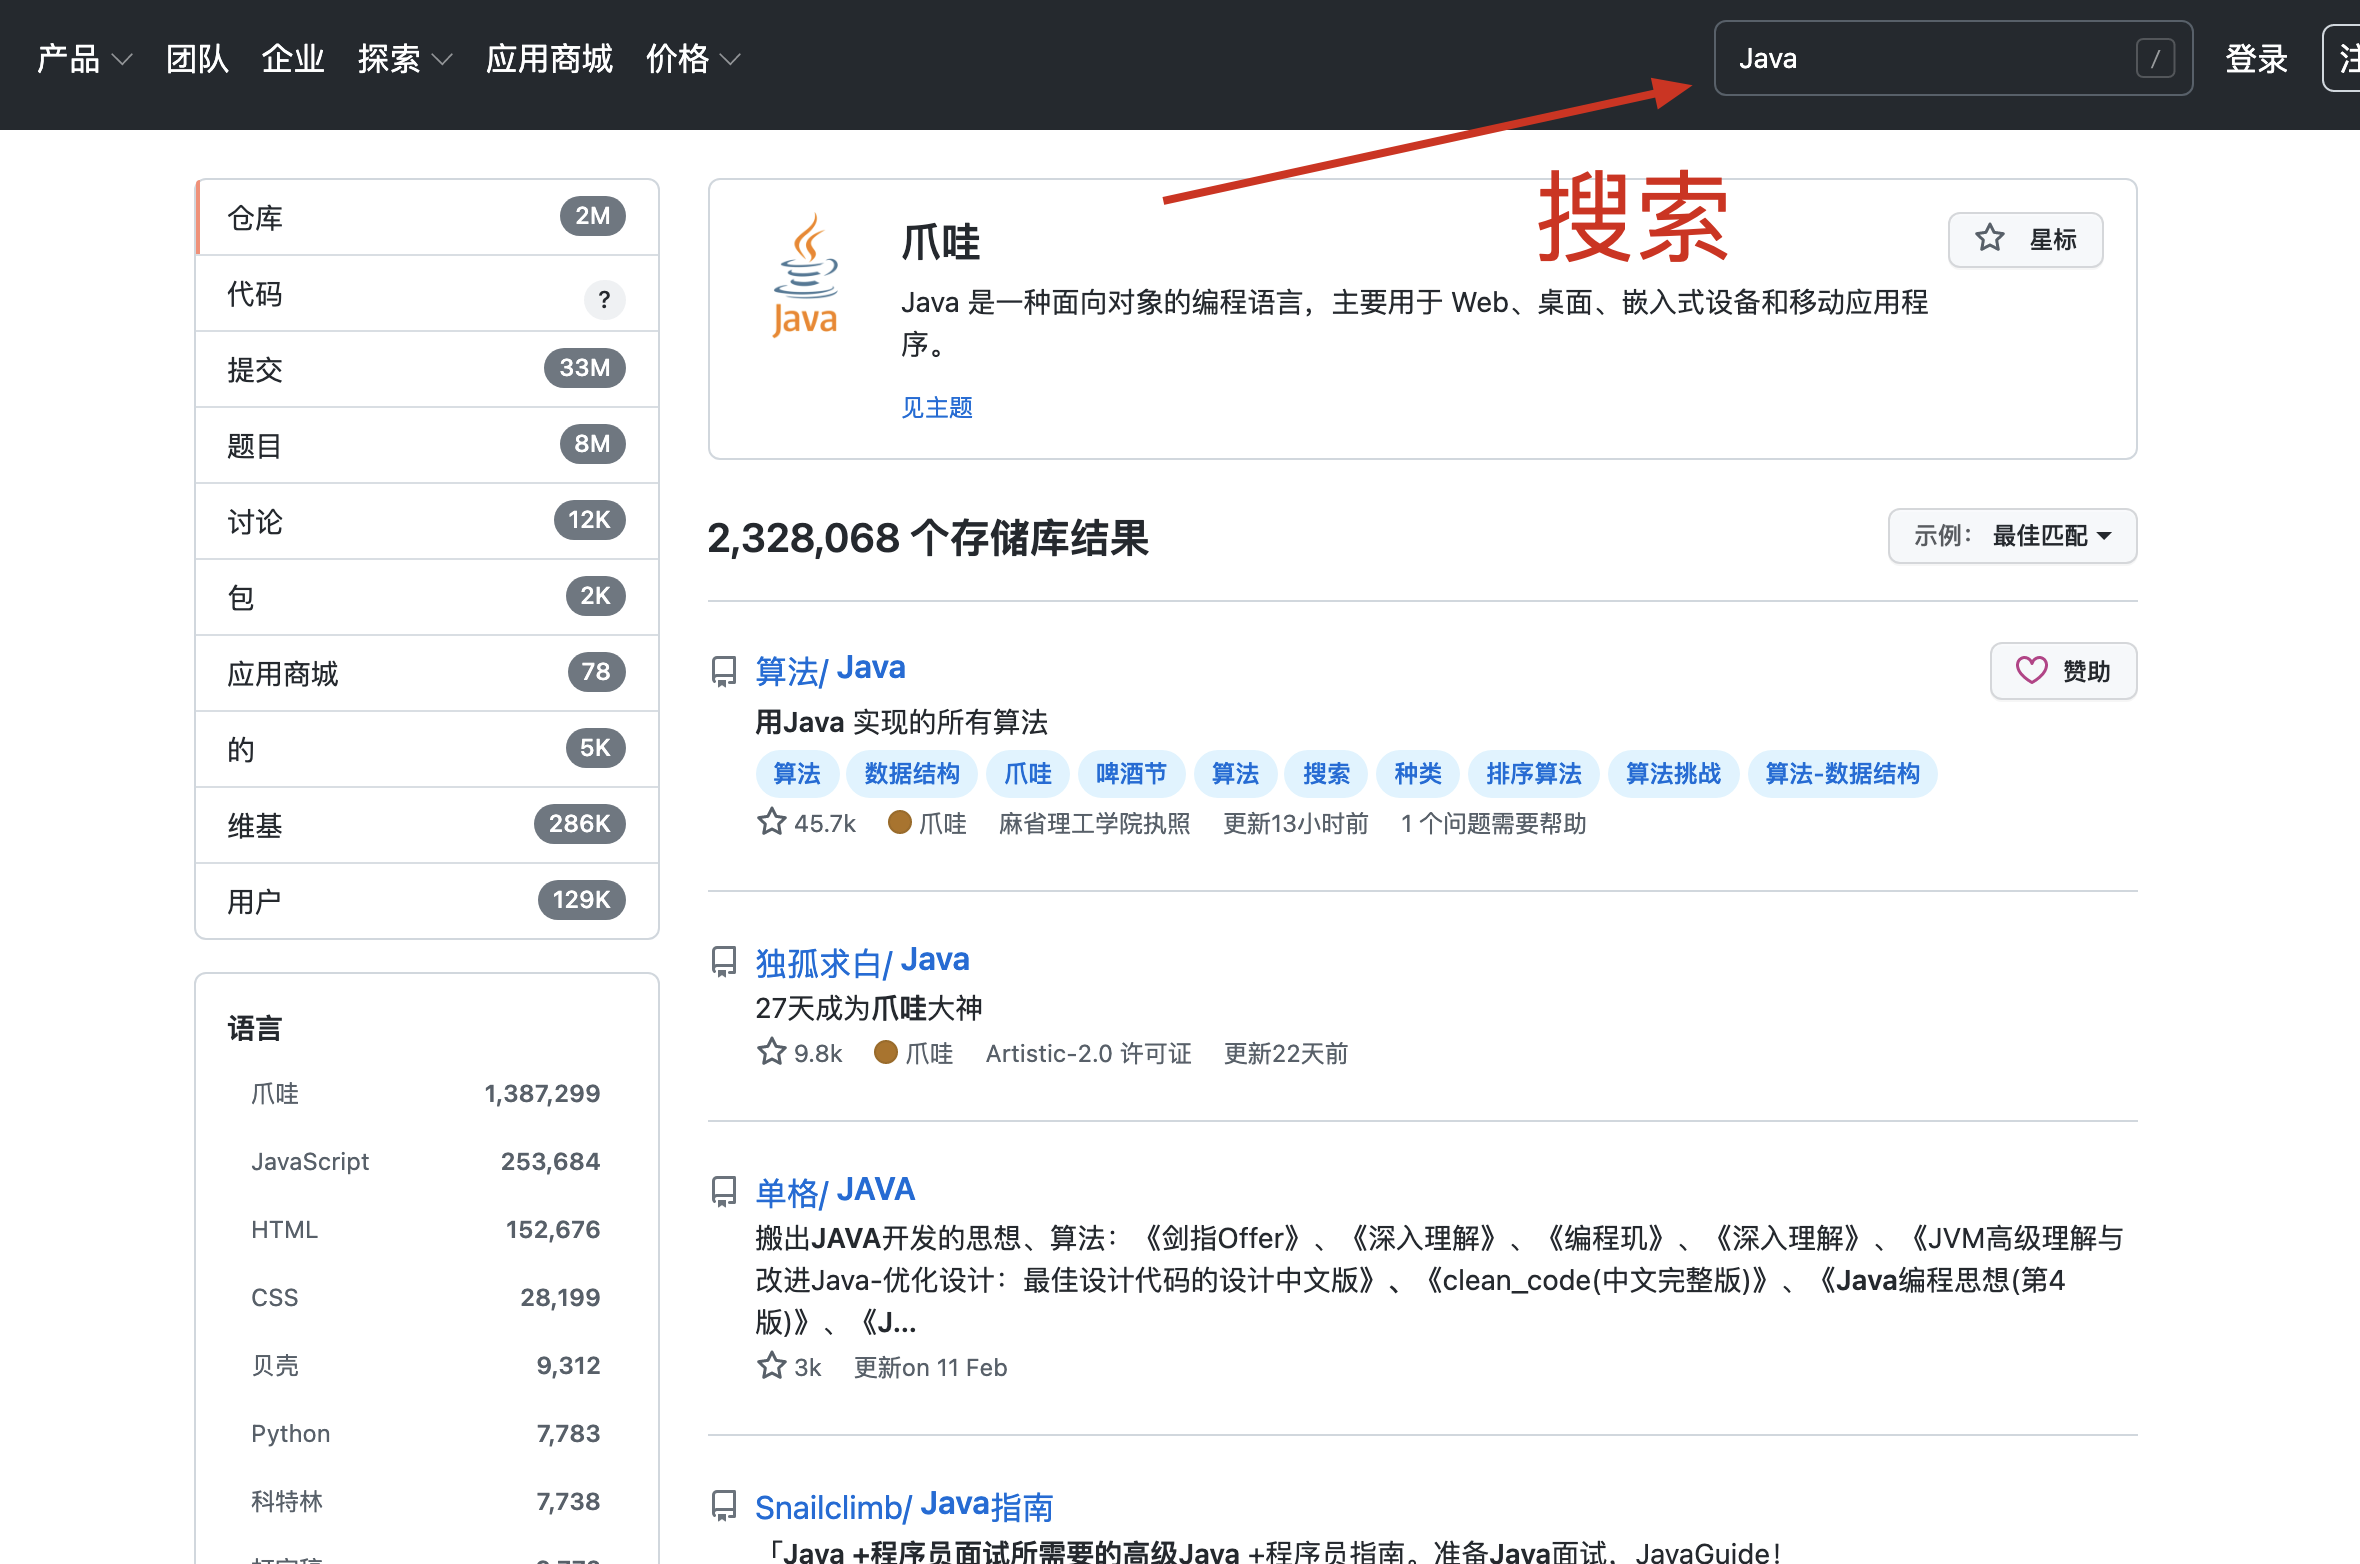Click star count icon showing 45.7k
Image resolution: width=2360 pixels, height=1564 pixels.
pos(771,822)
